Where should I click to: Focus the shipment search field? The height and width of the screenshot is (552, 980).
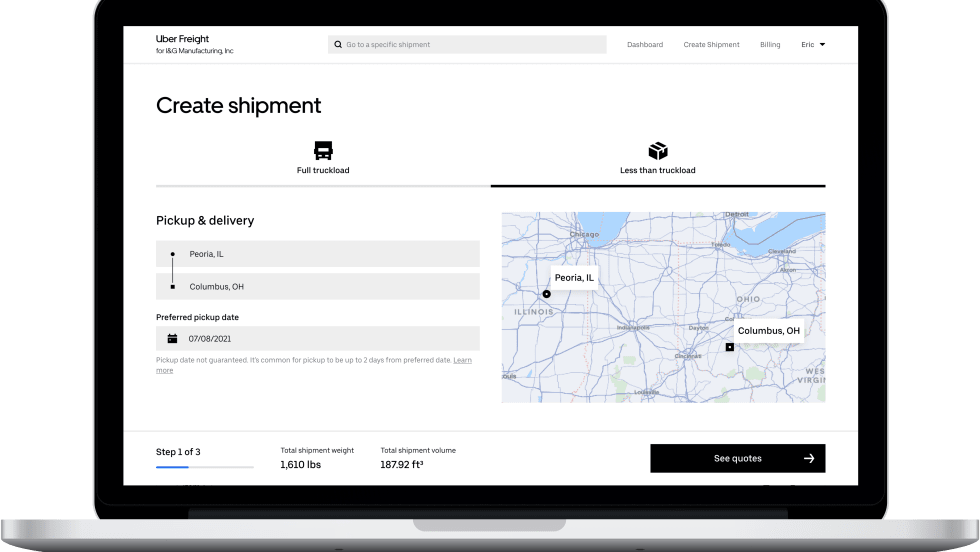470,45
